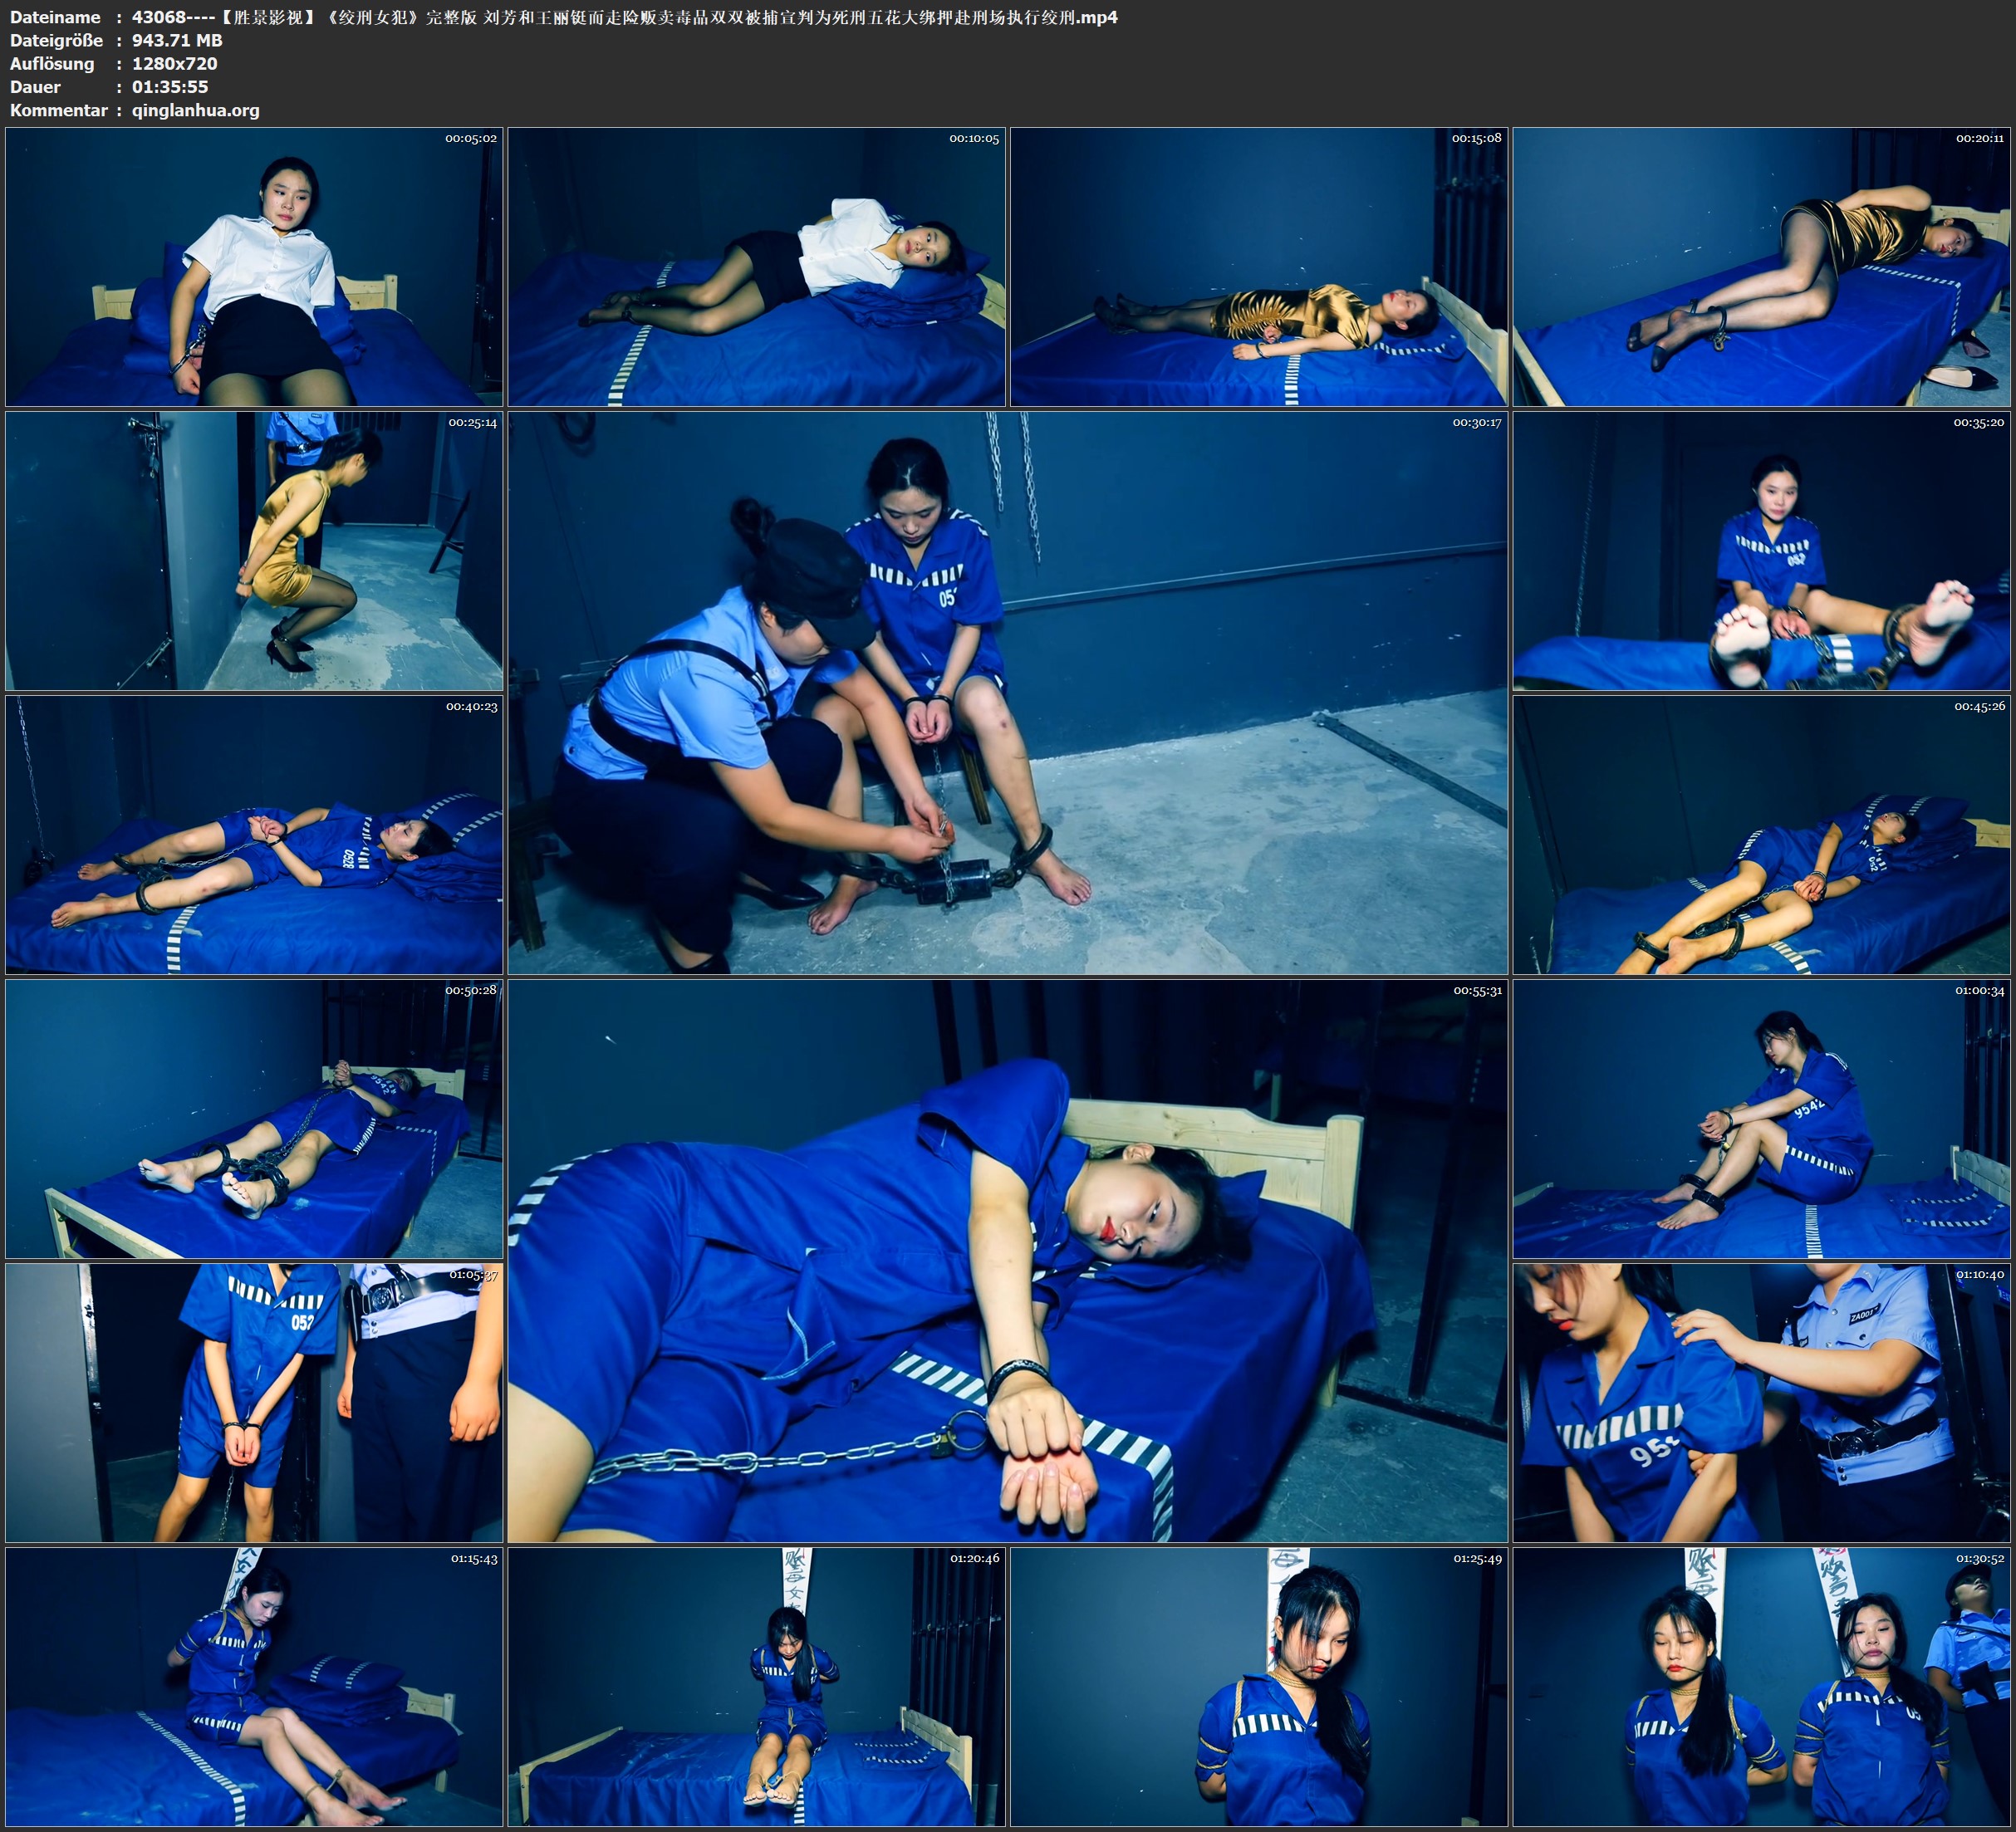Image resolution: width=2016 pixels, height=1832 pixels.
Task: Click the thumbnail timestamped 00:35:20
Action: pyautogui.click(x=1761, y=551)
